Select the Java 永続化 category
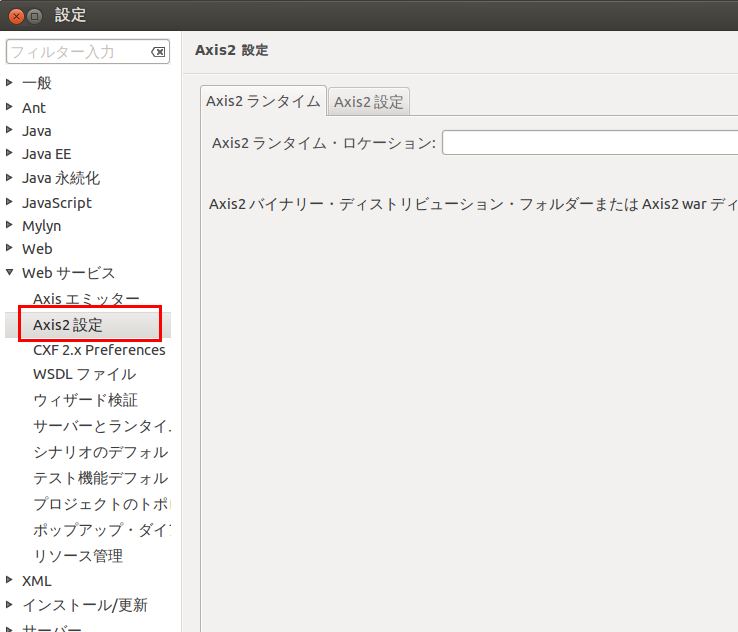This screenshot has height=632, width=738. pyautogui.click(x=61, y=178)
